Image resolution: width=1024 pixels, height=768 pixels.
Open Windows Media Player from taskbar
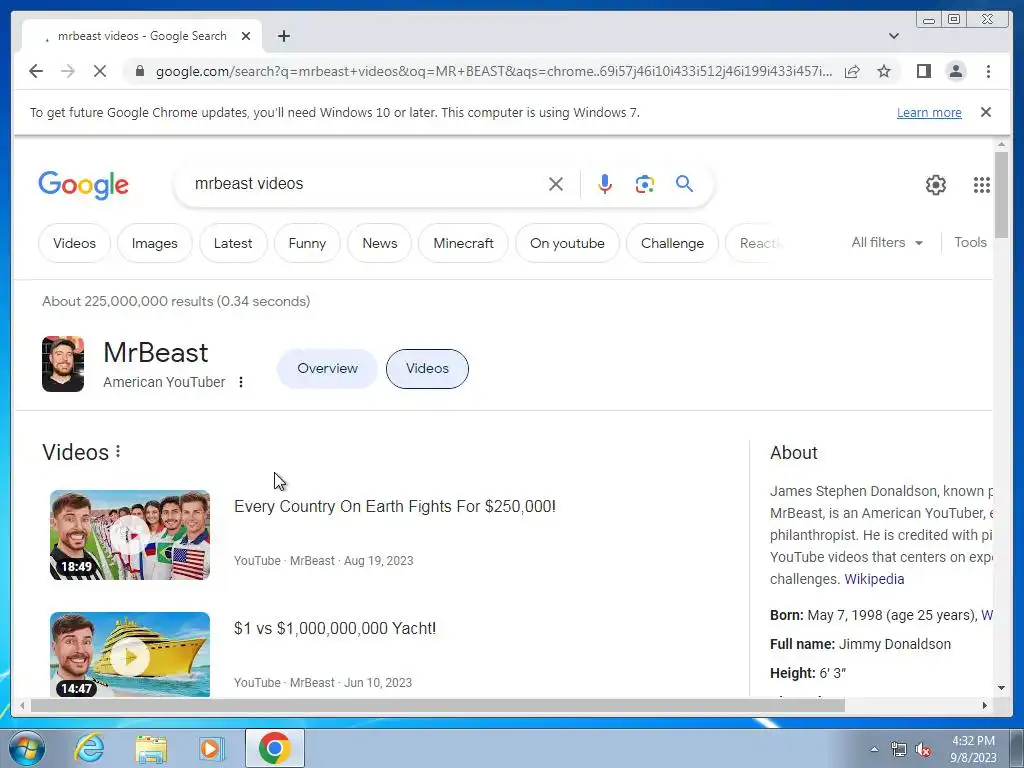[210, 748]
